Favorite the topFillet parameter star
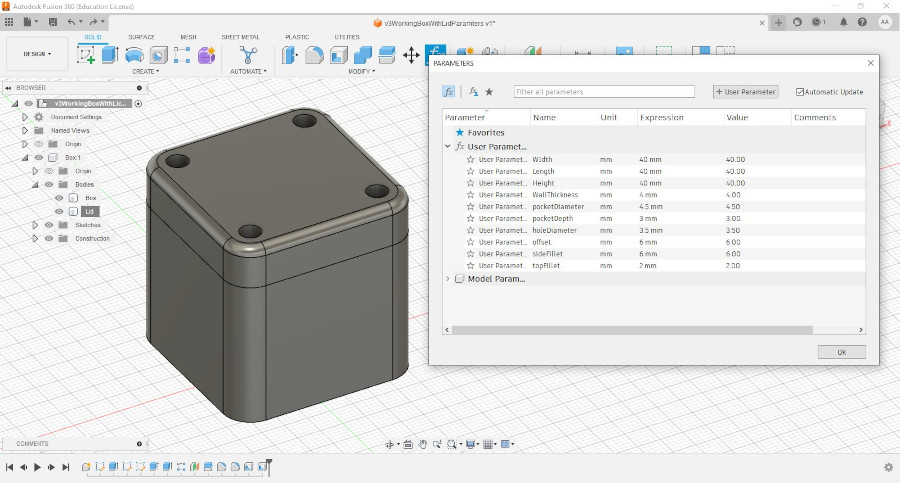The image size is (900, 483). click(471, 266)
